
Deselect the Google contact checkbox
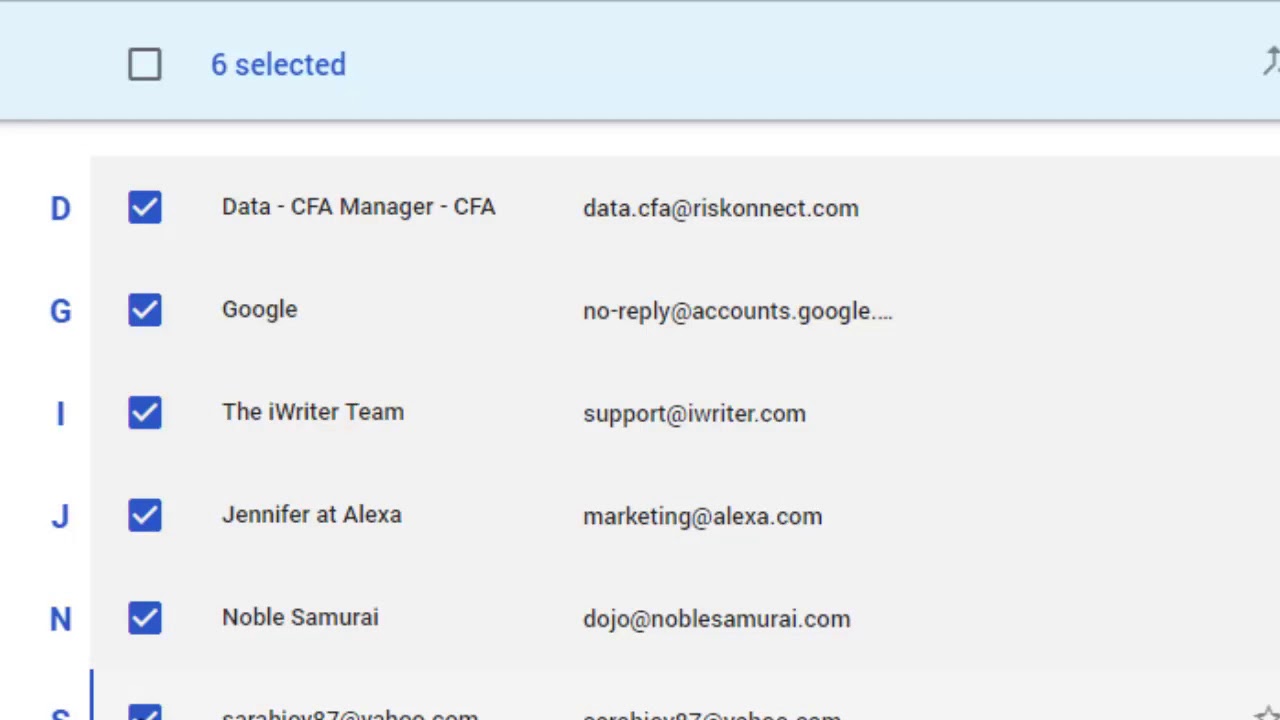click(145, 310)
